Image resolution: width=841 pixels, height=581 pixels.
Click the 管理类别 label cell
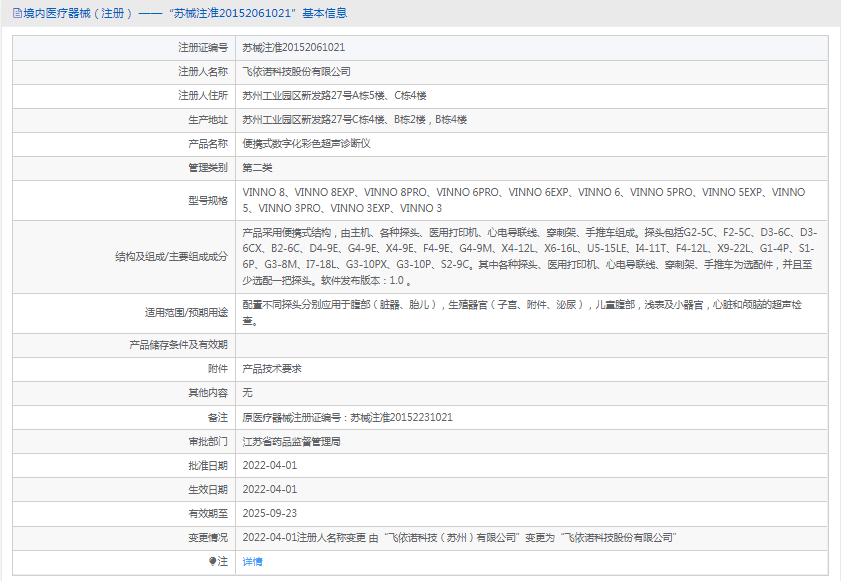pos(124,168)
